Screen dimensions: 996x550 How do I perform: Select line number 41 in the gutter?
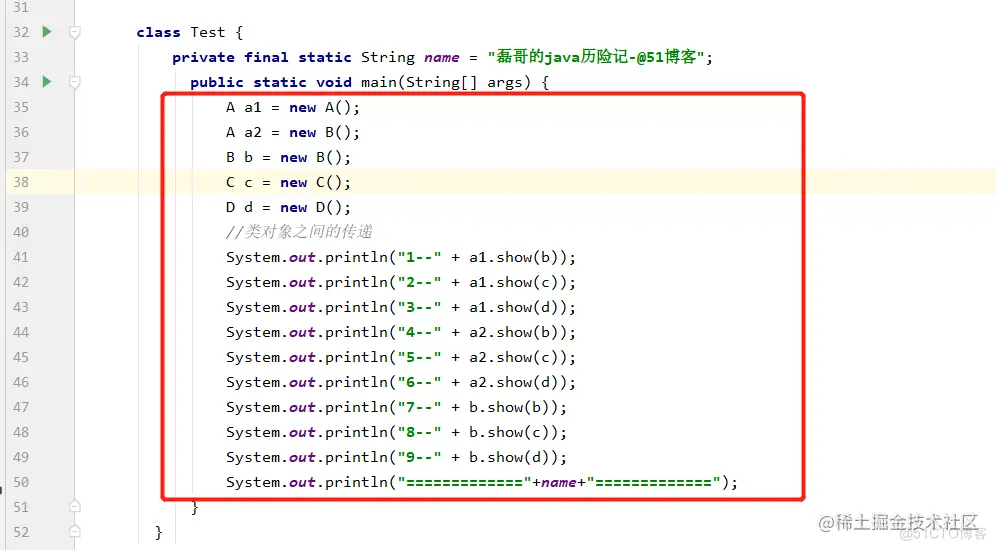(x=21, y=257)
